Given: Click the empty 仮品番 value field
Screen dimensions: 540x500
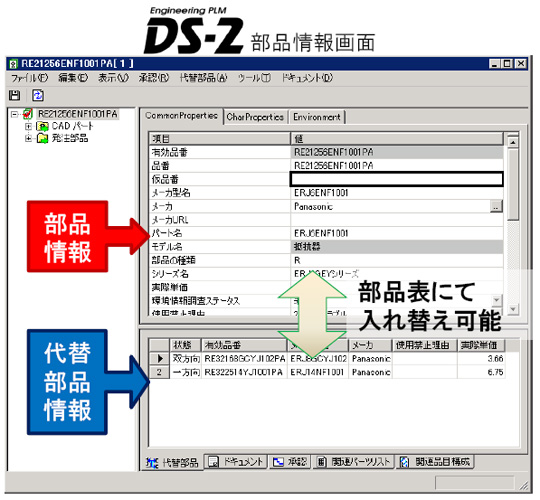Looking at the screenshot, I should click(397, 179).
